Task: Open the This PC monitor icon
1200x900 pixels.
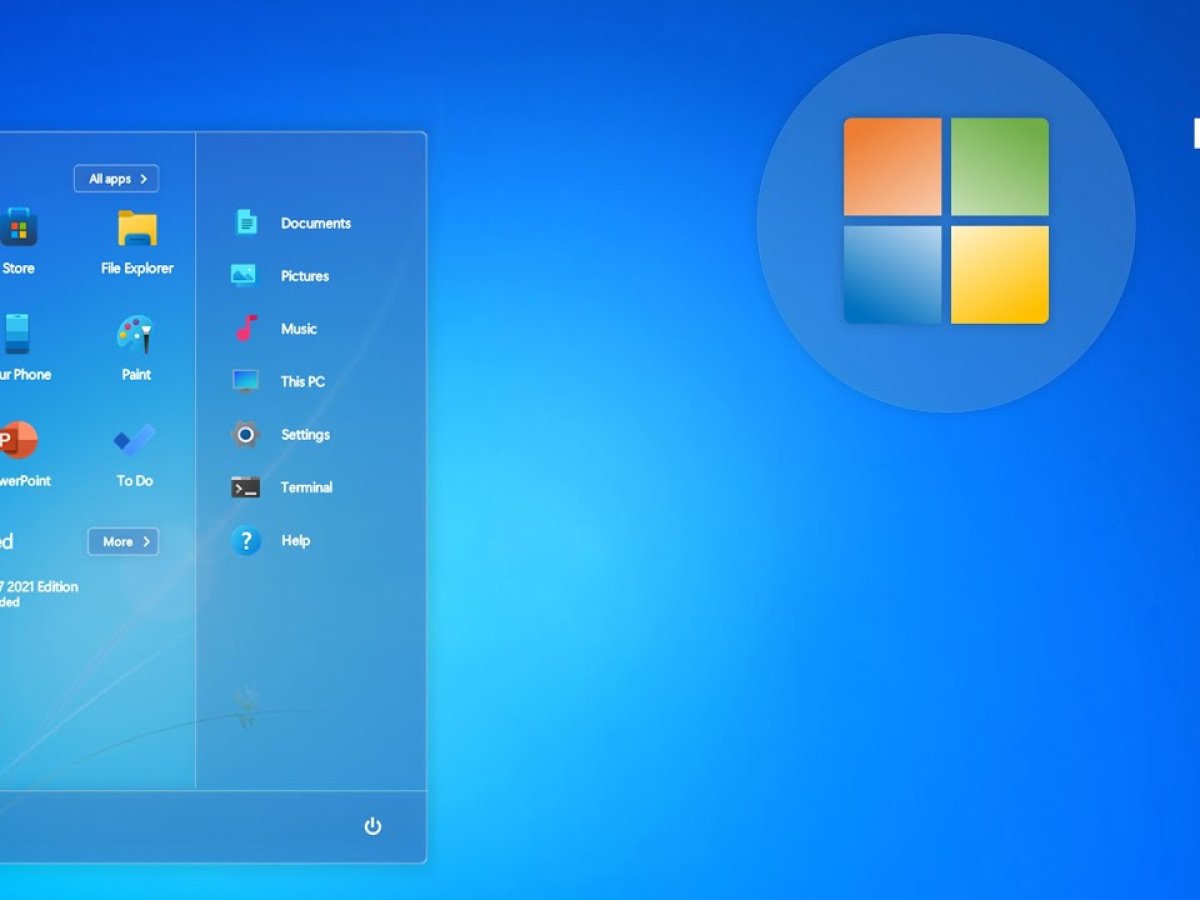Action: click(x=245, y=381)
